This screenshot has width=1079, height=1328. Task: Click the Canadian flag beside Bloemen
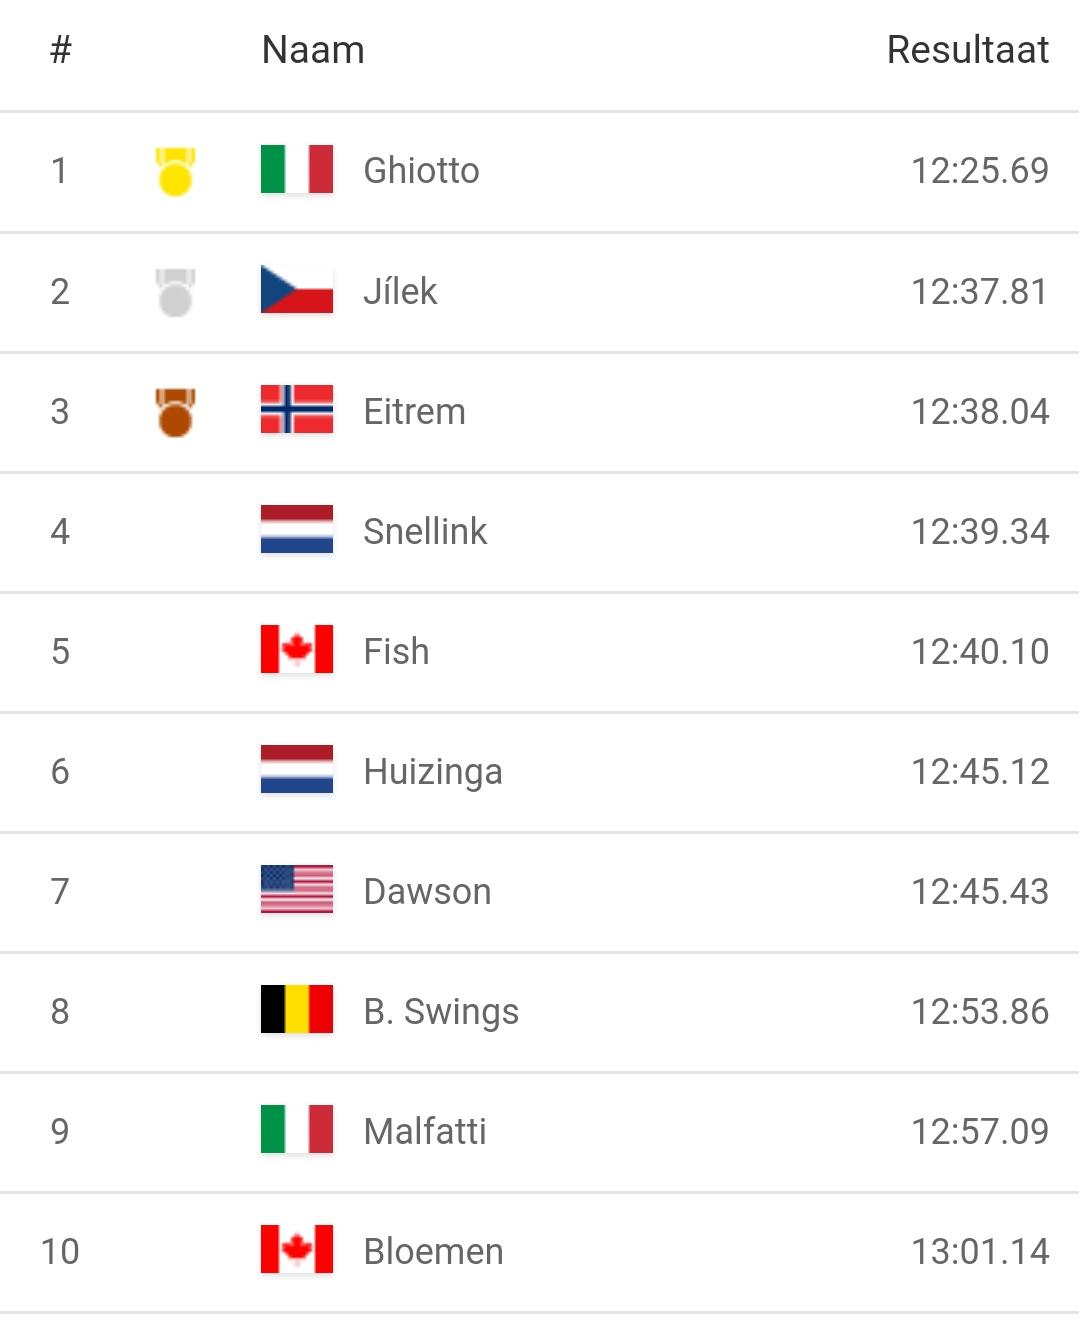(x=296, y=1250)
